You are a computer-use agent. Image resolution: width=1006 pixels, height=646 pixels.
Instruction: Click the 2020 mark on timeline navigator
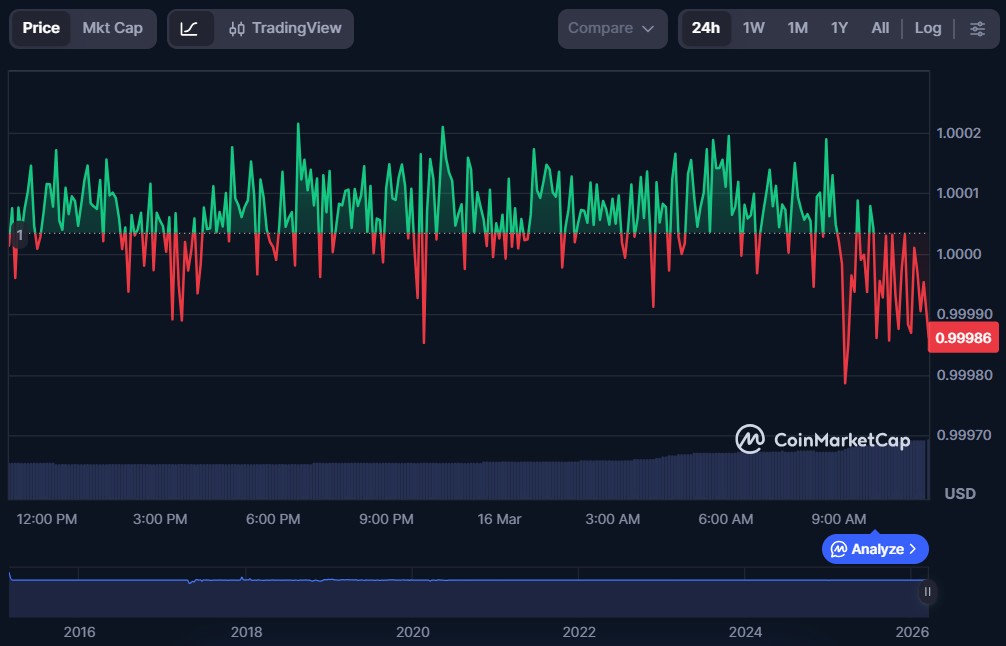412,632
